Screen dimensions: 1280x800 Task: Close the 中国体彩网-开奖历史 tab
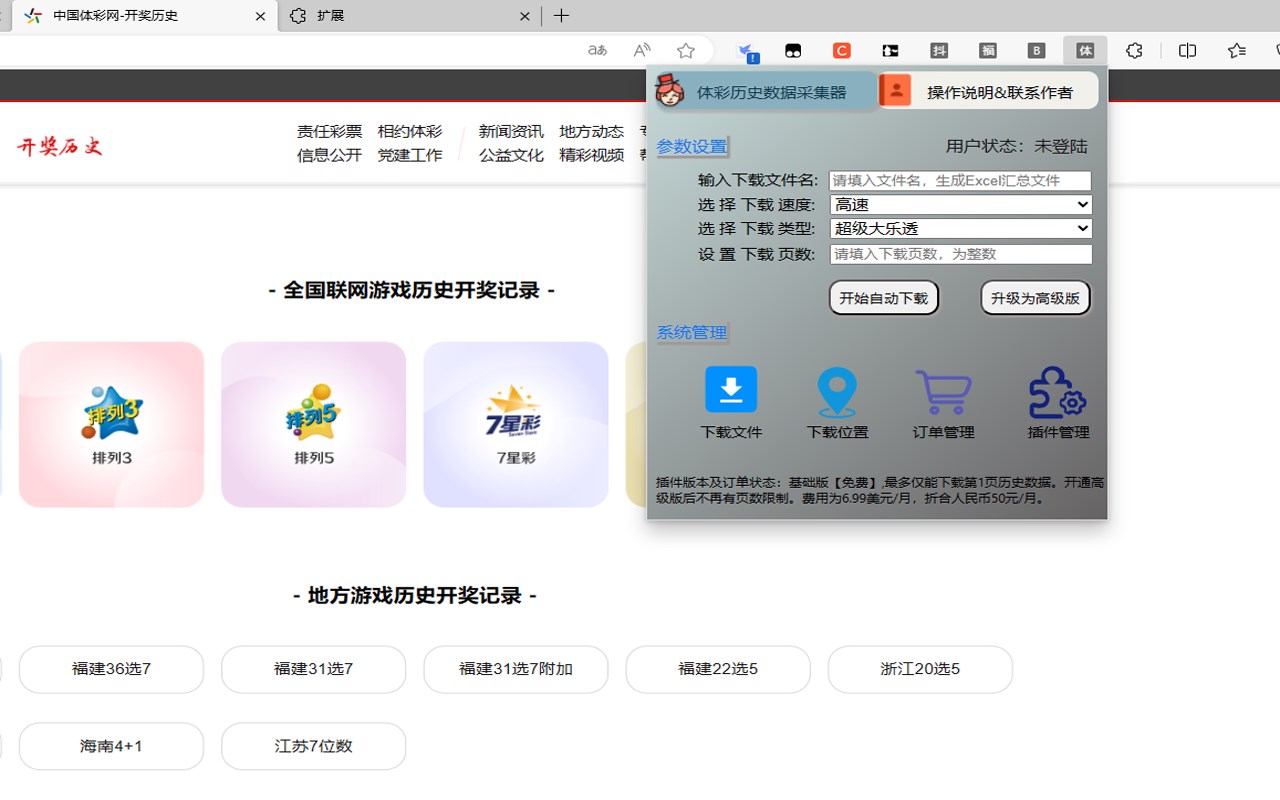[260, 16]
